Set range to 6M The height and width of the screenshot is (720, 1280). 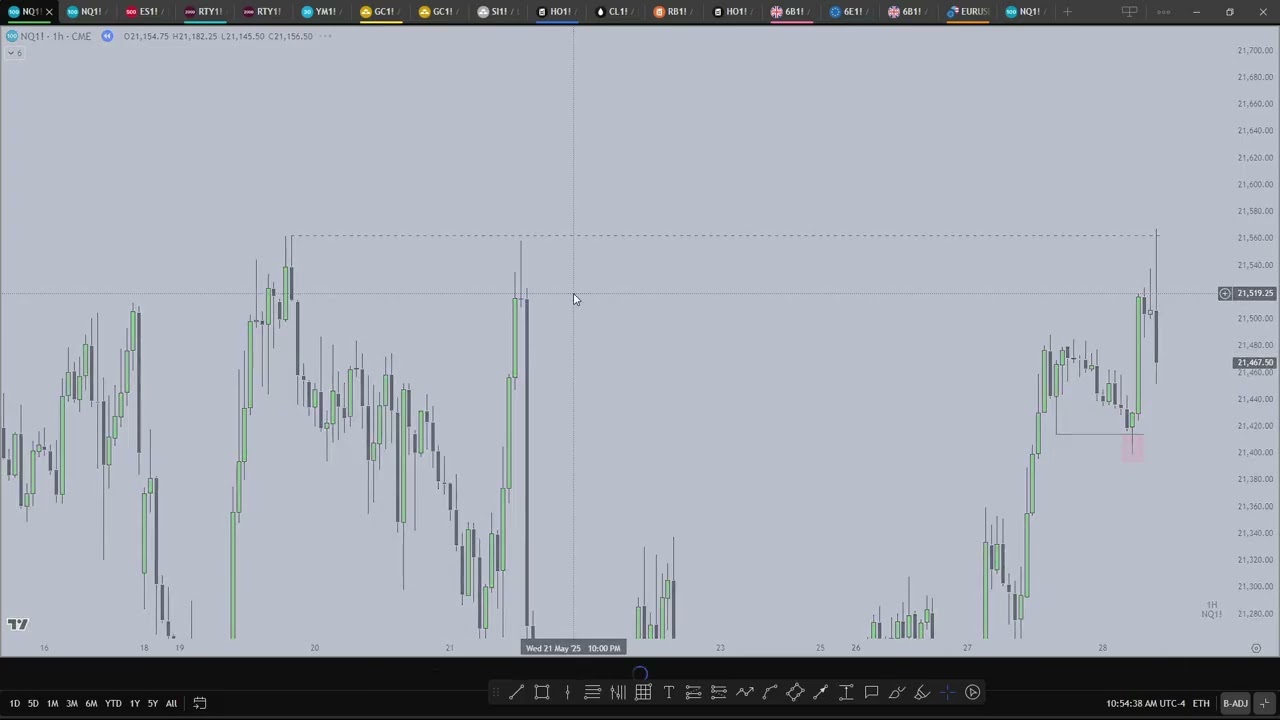(x=91, y=703)
